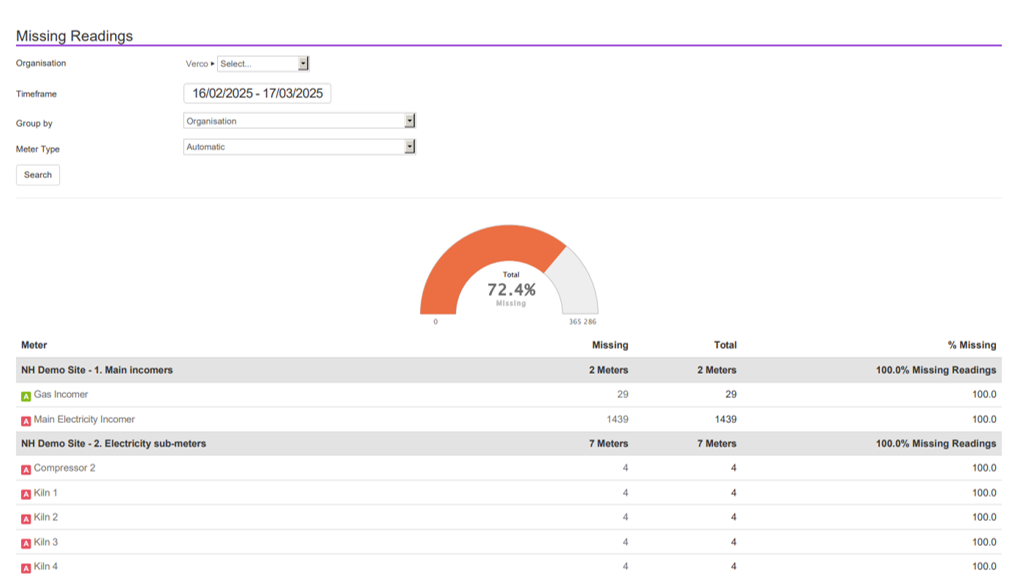Click the red Main Electricity Incomer icon
1009x574 pixels.
pos(26,421)
